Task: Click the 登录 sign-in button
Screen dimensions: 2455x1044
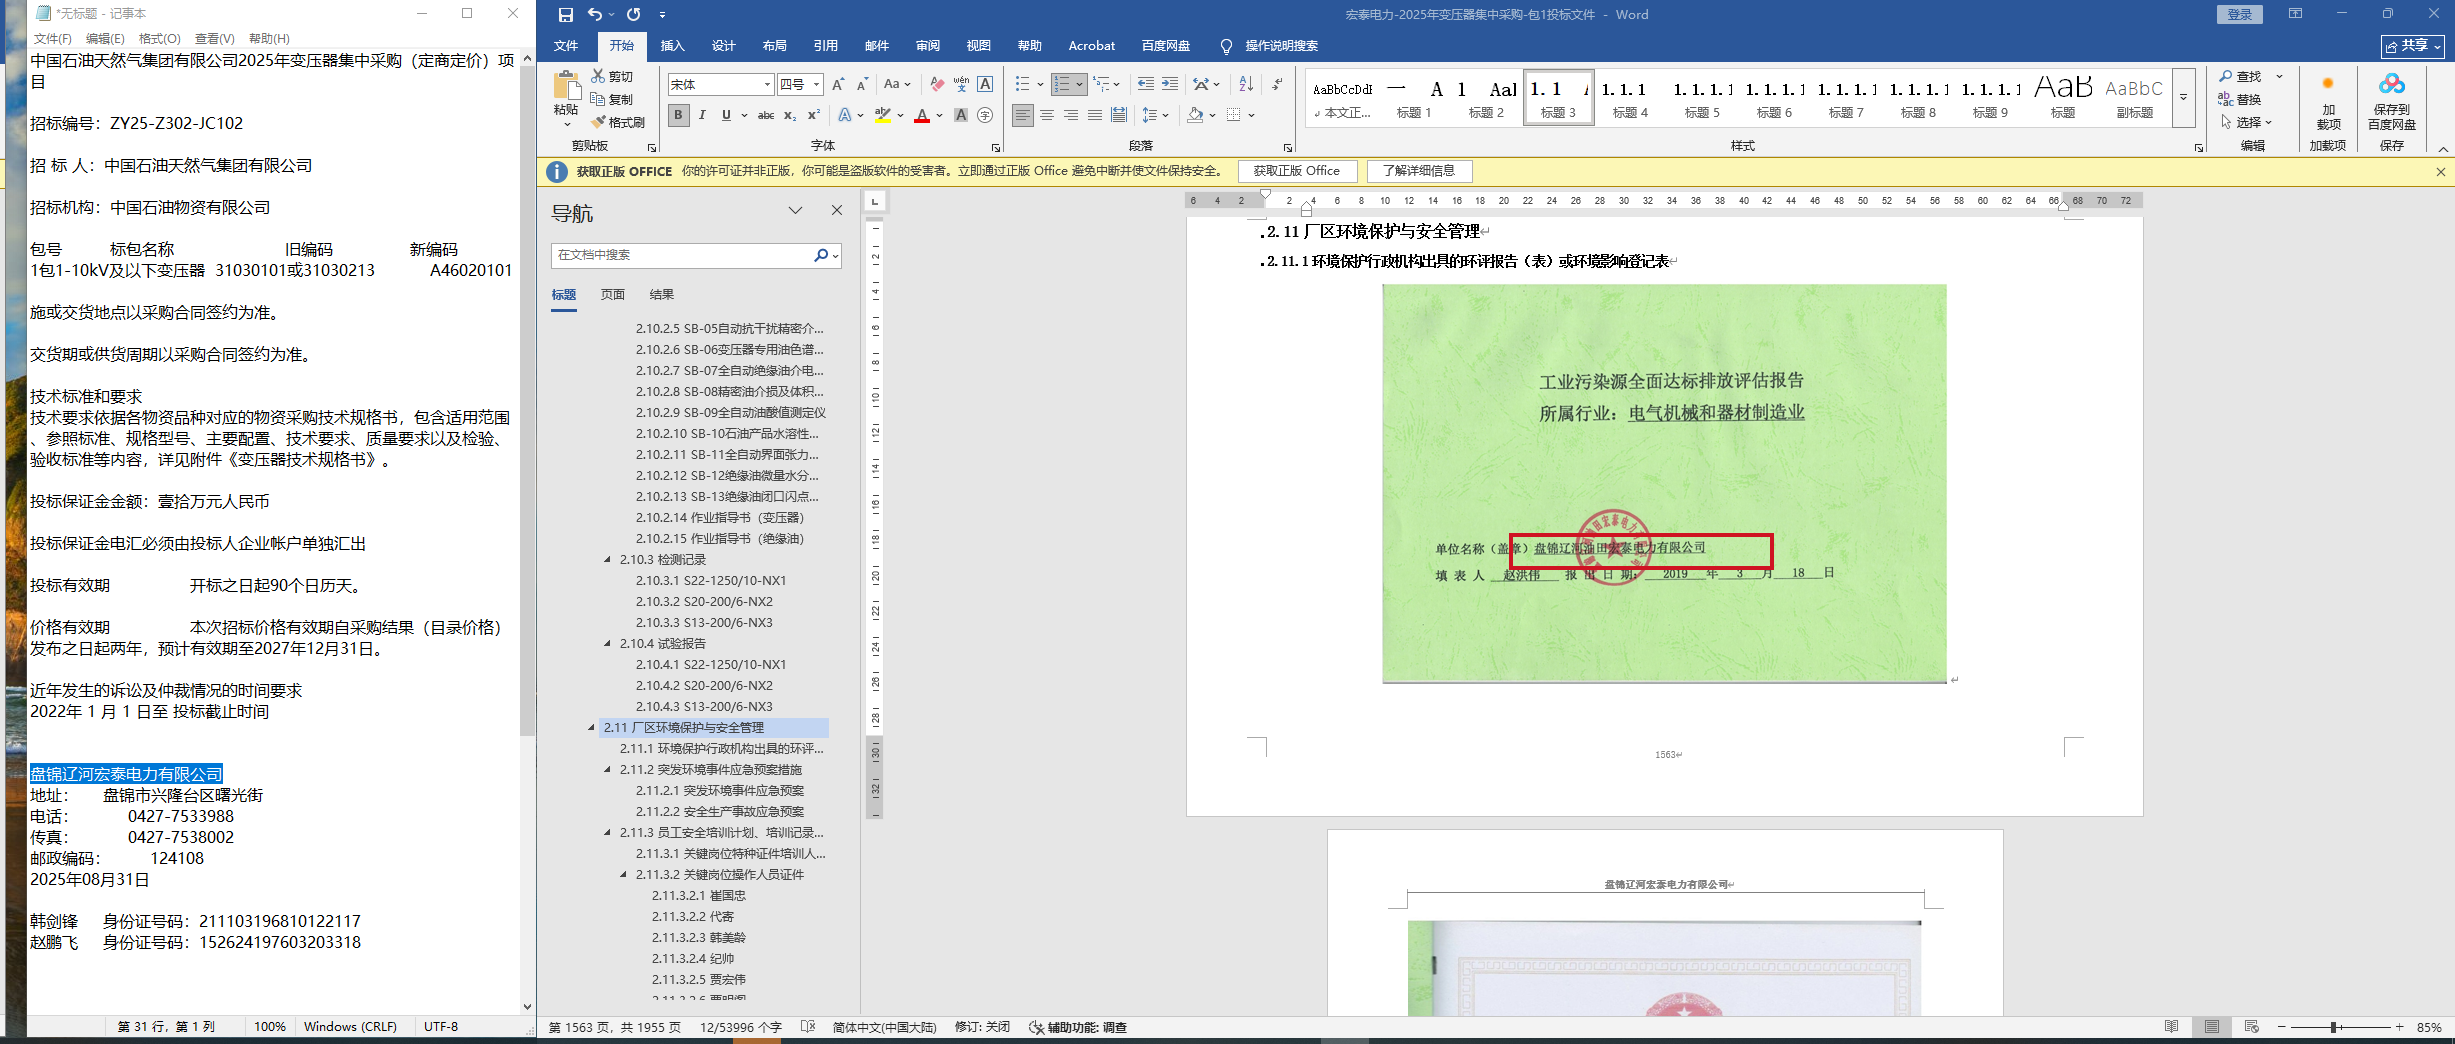Action: (x=2239, y=14)
